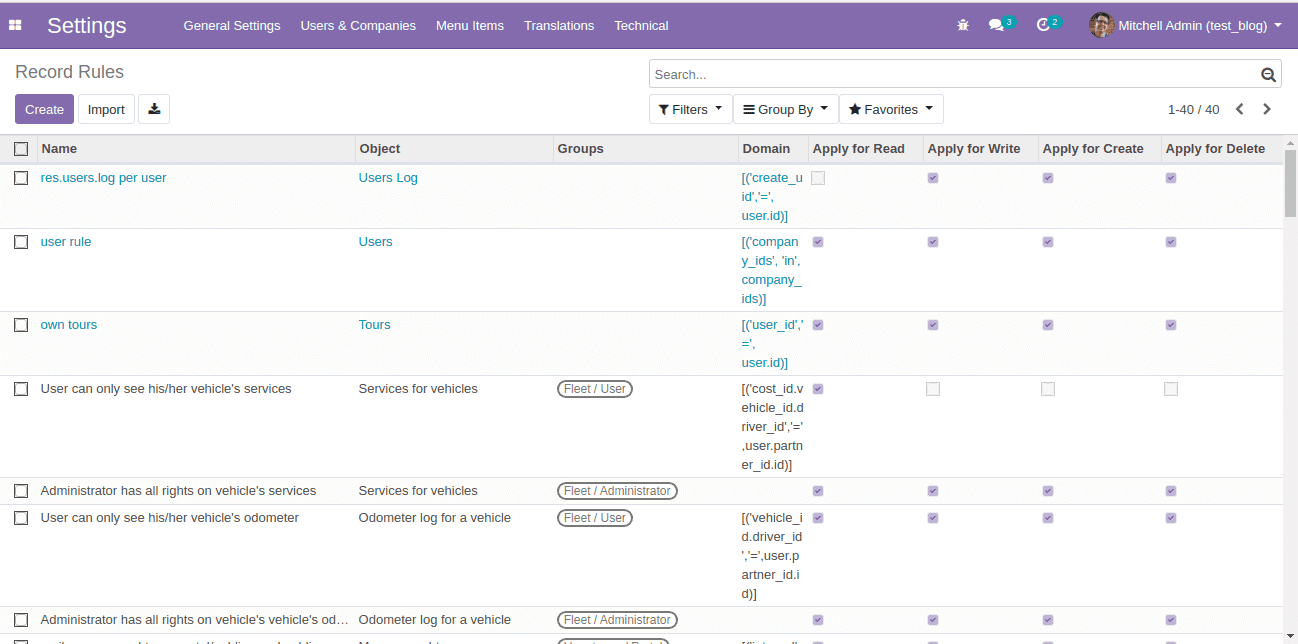Click the debug bug icon
This screenshot has width=1298, height=644.
(x=963, y=25)
